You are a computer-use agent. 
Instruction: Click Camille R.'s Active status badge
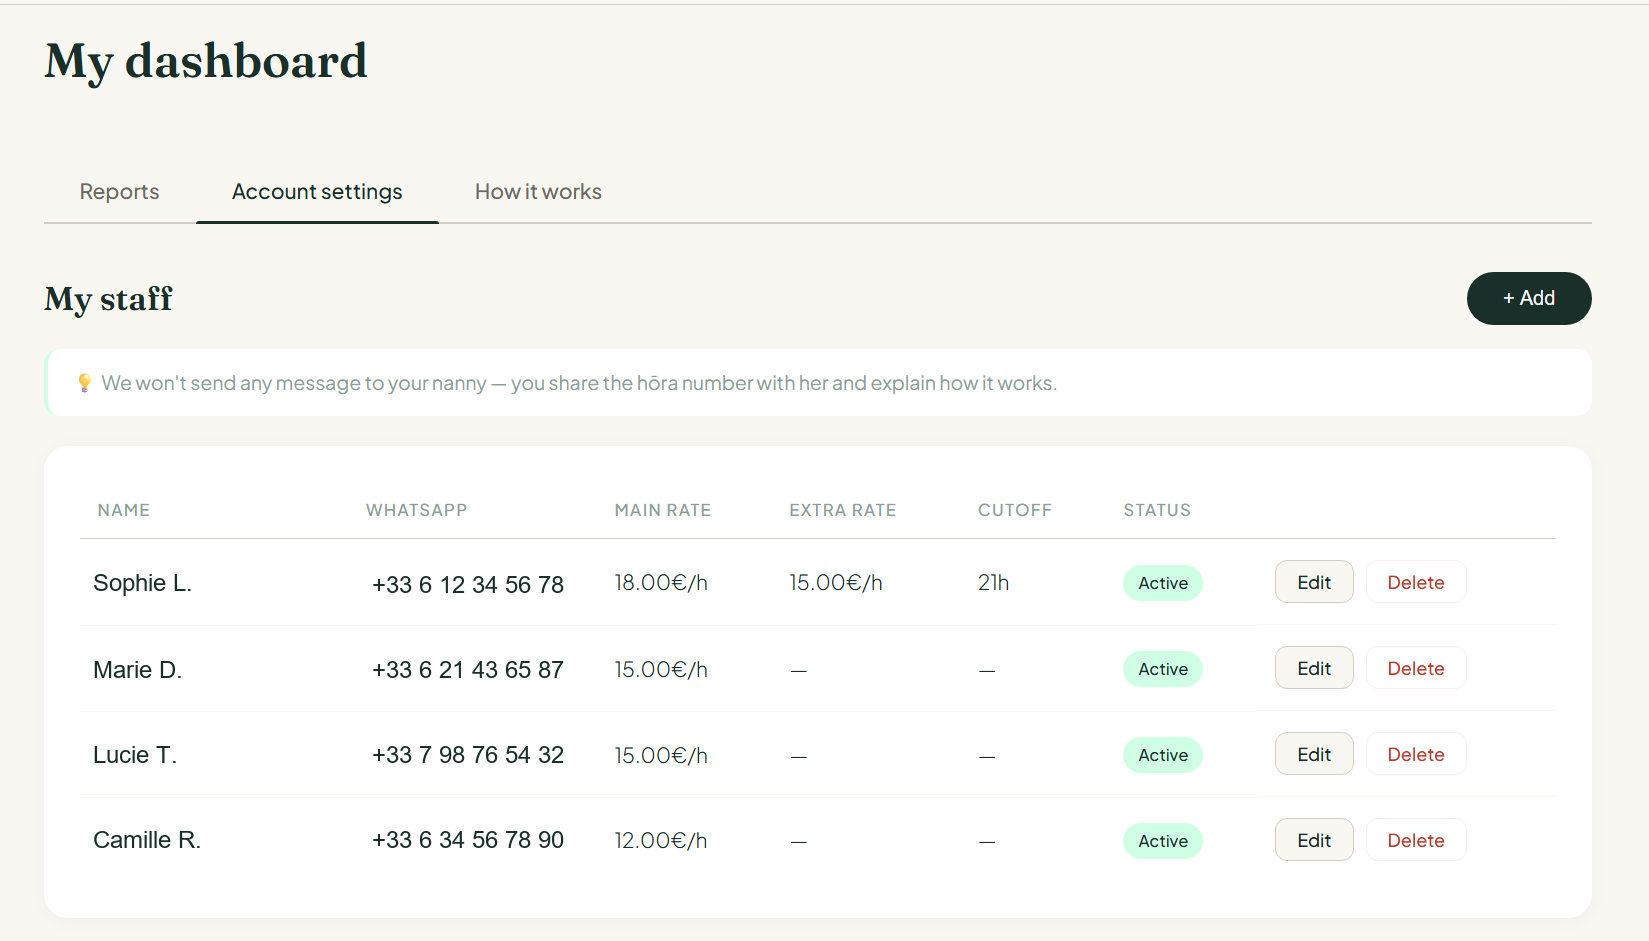click(1162, 841)
